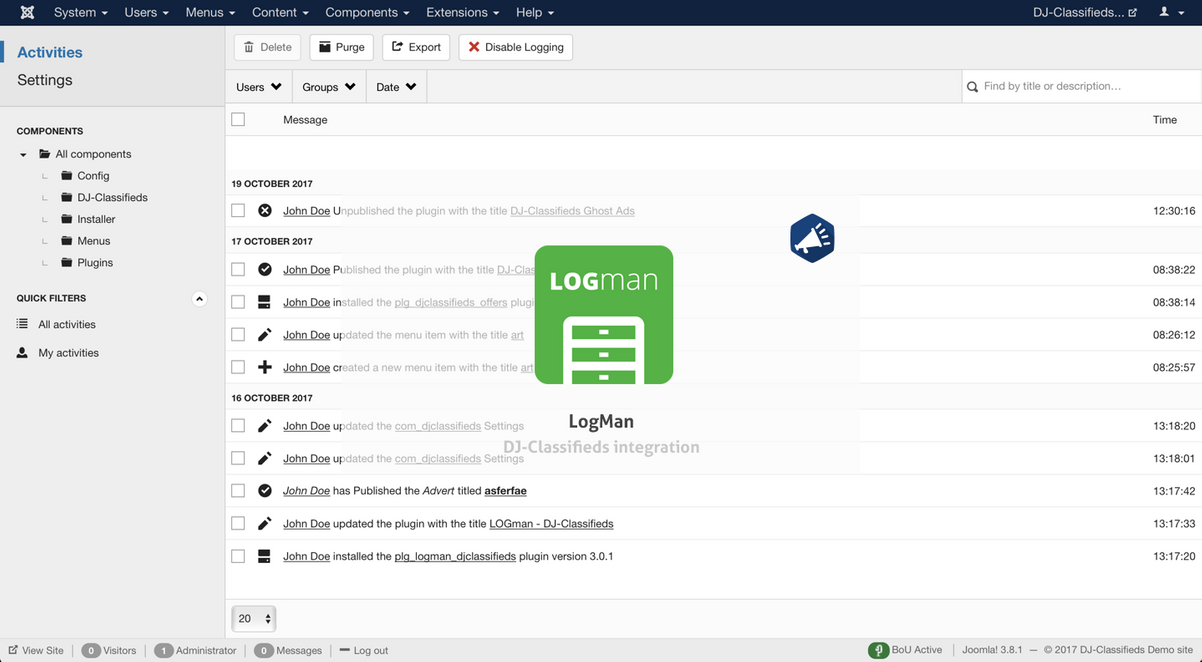Open the Content menu
Image resolution: width=1202 pixels, height=662 pixels.
(281, 12)
